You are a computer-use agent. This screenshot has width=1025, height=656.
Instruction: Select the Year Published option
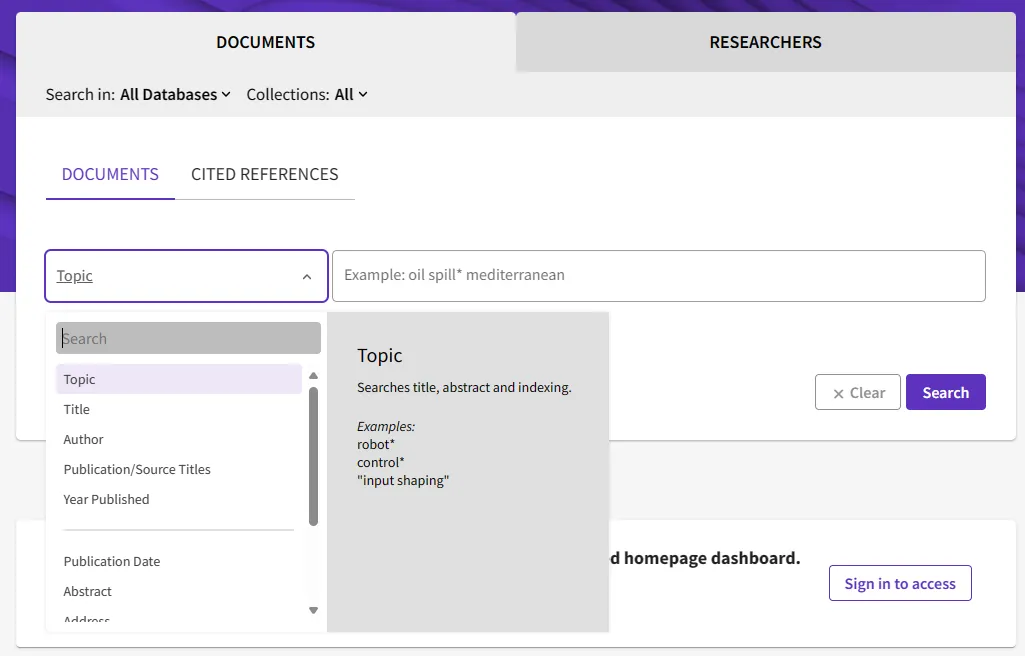[x=179, y=499]
